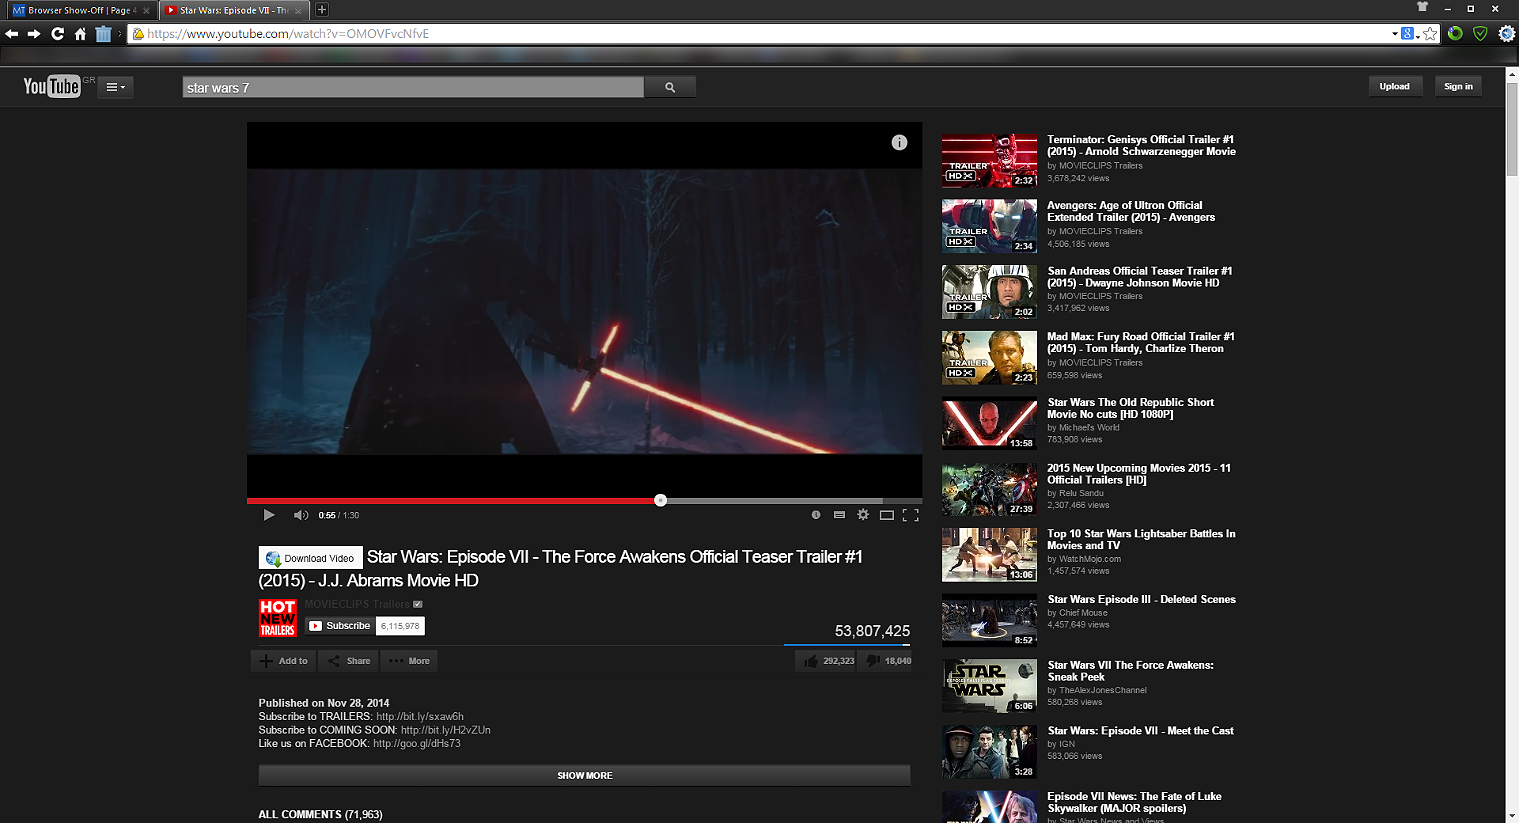Click the blue trash can toolbar icon
The height and width of the screenshot is (823, 1519).
103,34
